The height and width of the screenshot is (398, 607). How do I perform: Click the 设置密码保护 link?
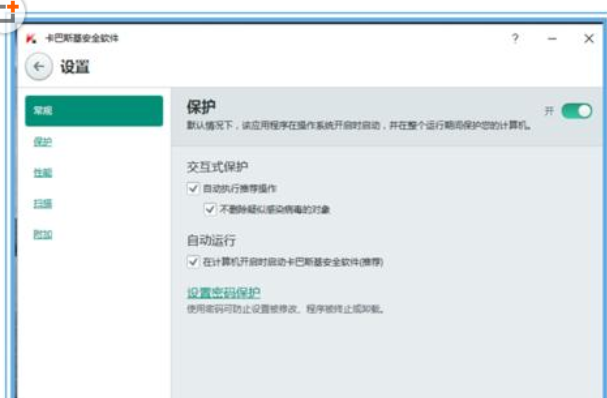tap(223, 293)
